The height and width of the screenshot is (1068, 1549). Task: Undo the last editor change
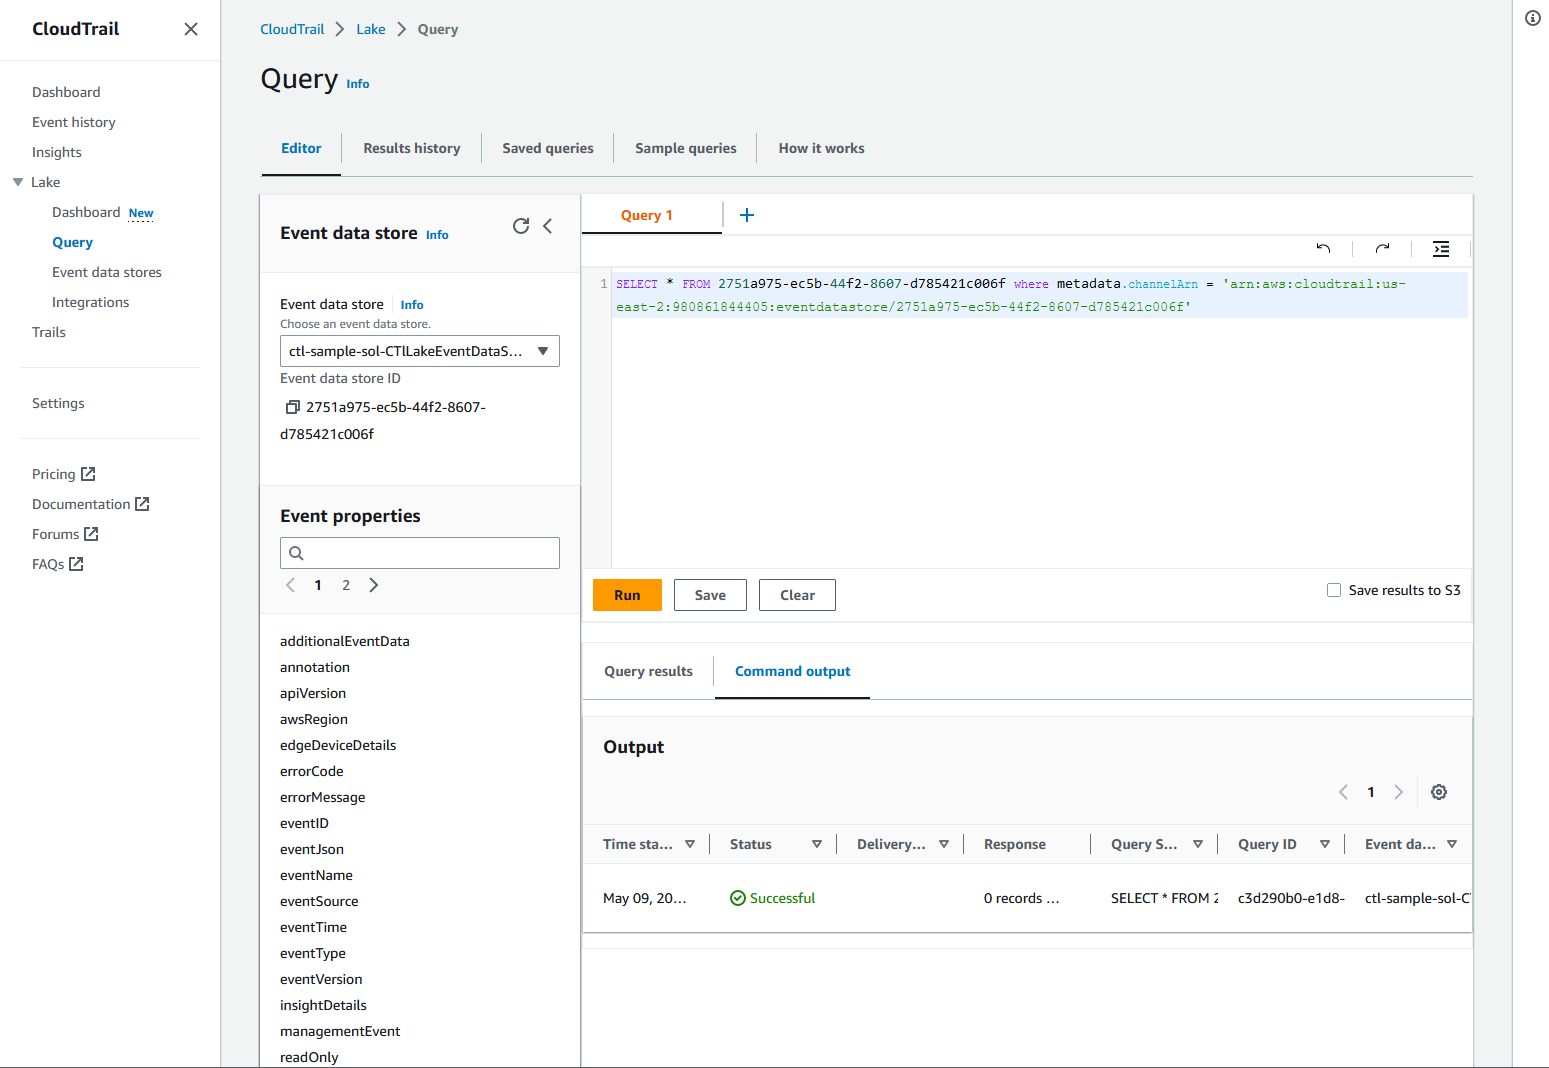(x=1323, y=249)
